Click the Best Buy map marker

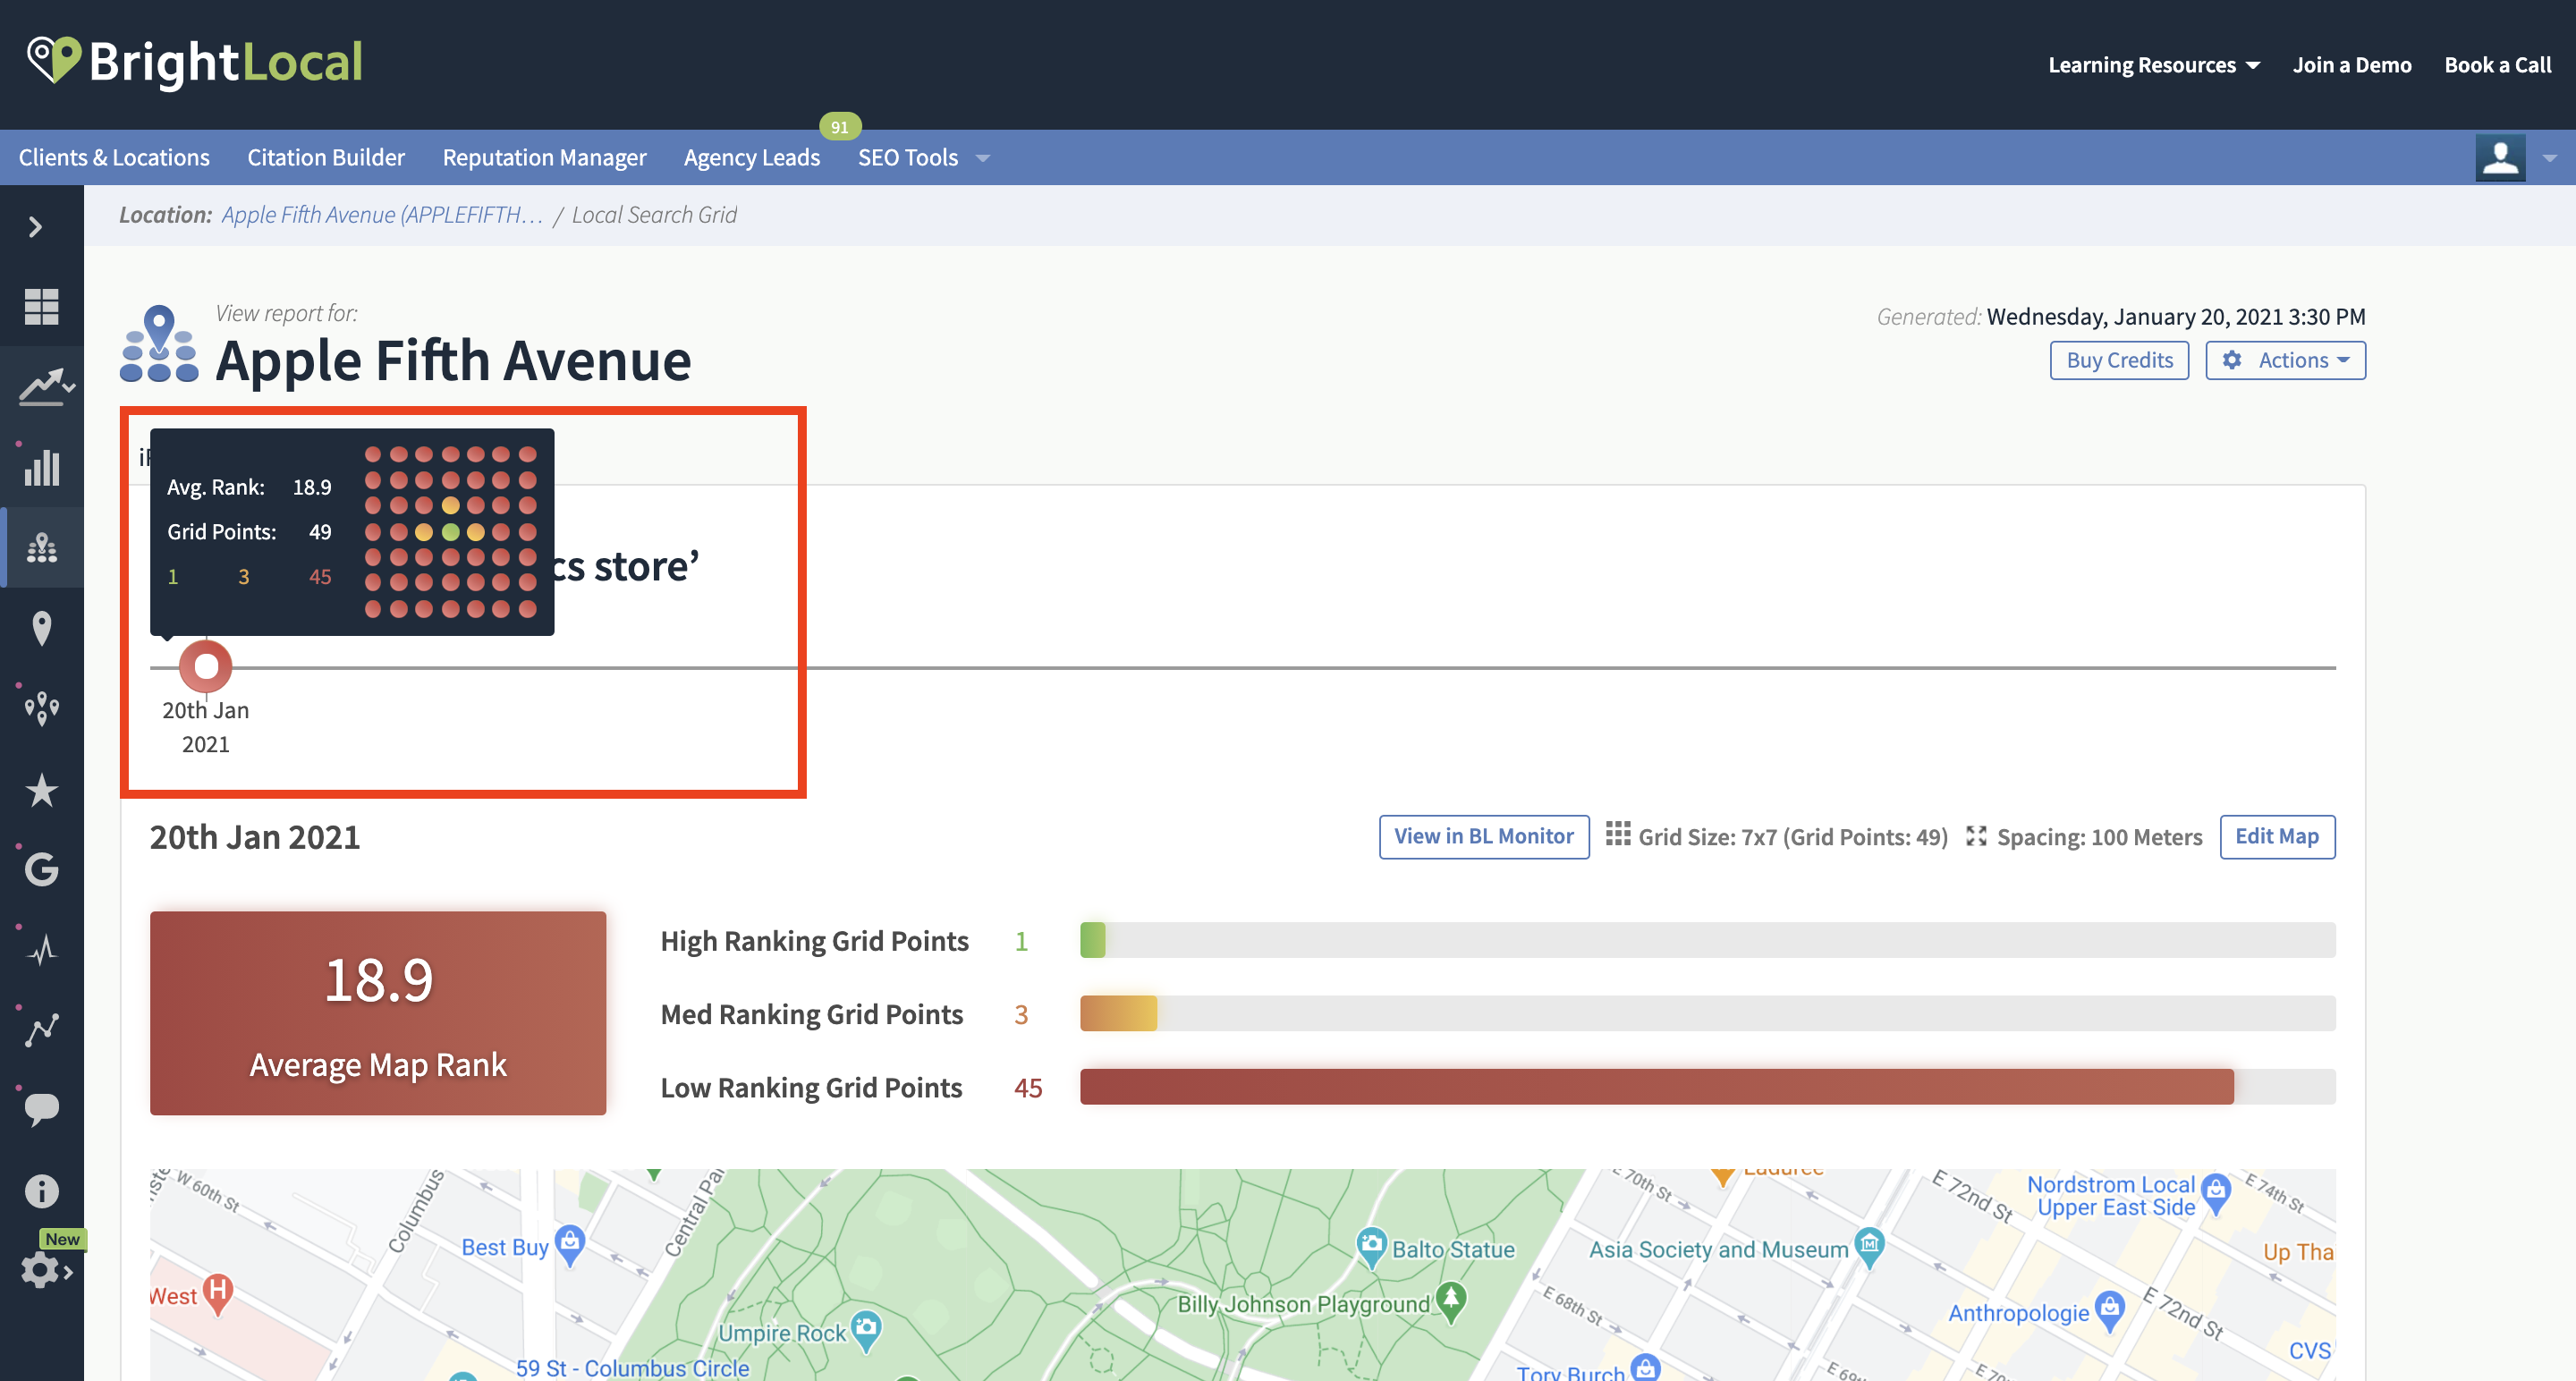coord(570,1245)
